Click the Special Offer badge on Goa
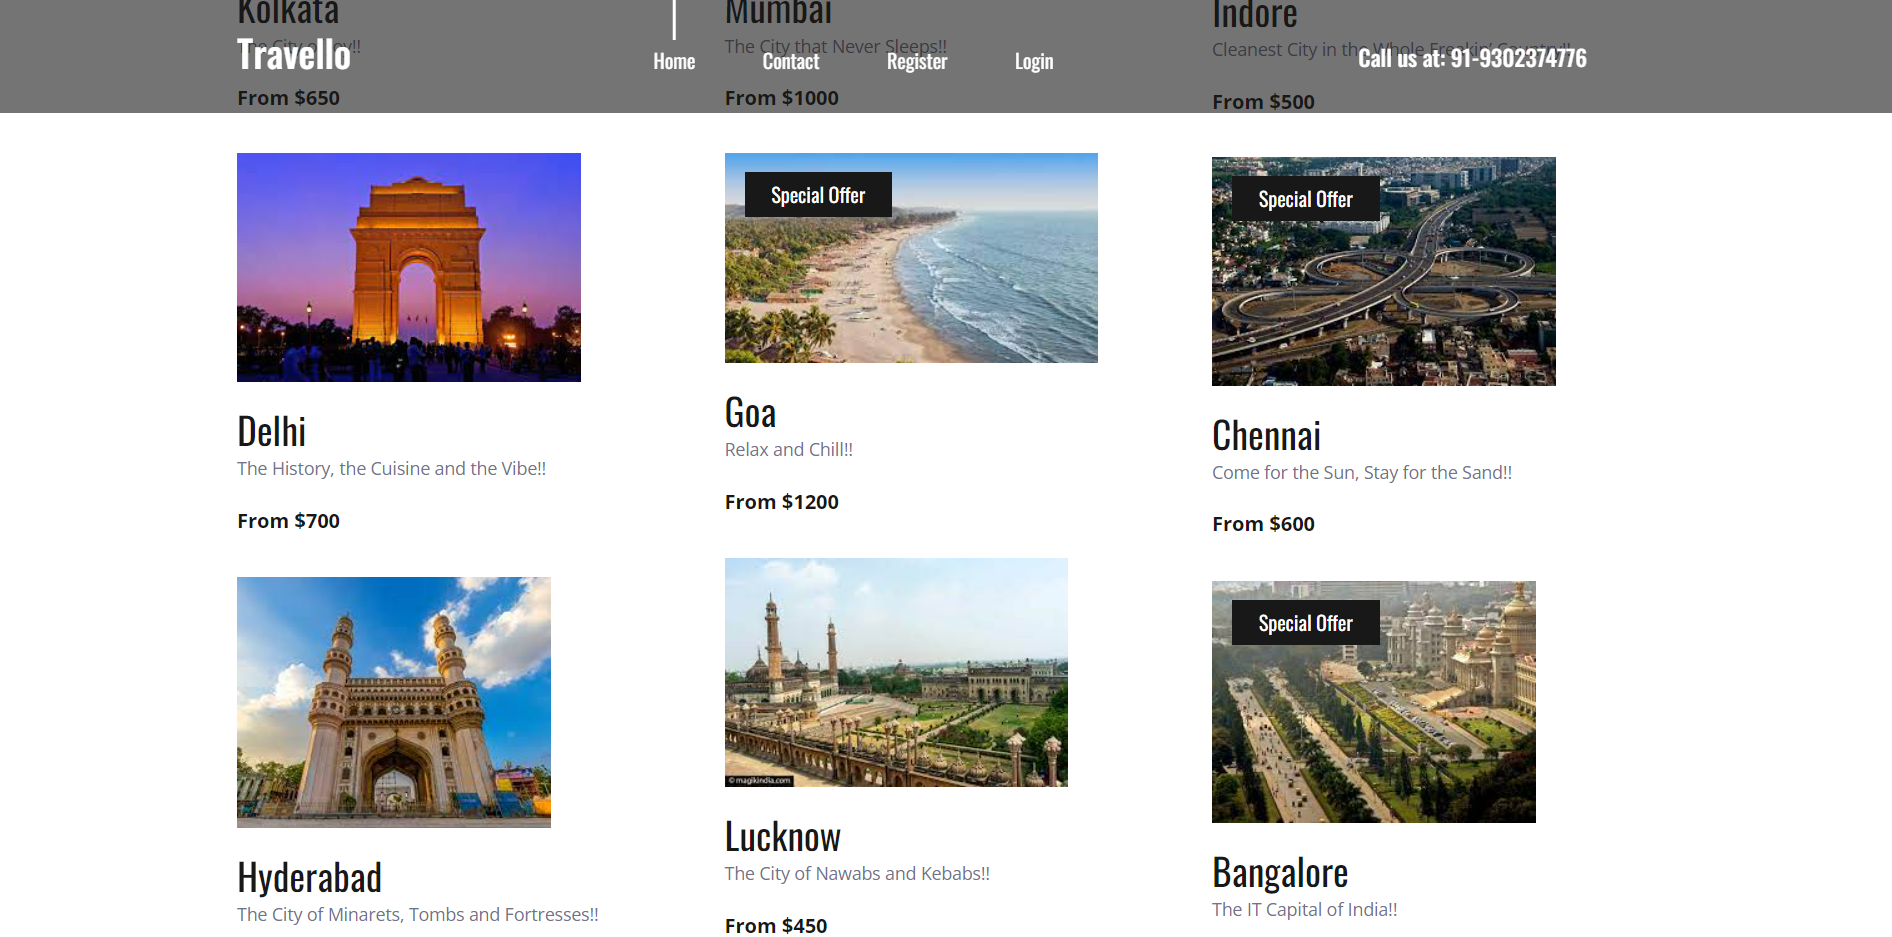 [817, 194]
